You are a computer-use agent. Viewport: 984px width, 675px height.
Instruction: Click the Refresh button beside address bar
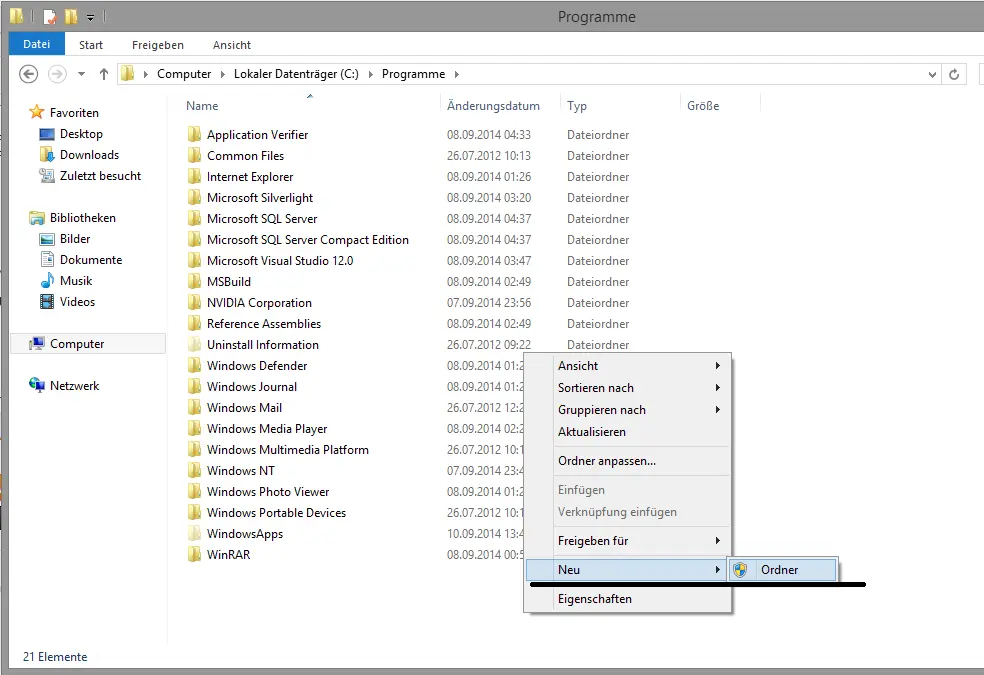[954, 74]
